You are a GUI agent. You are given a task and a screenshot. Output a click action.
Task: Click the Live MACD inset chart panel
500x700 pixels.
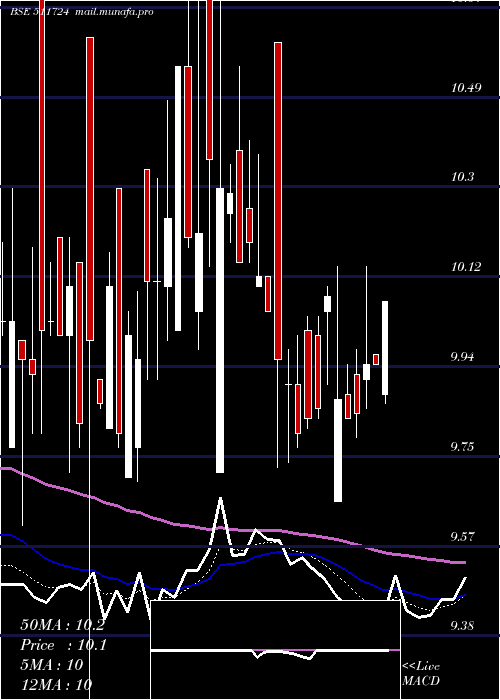coord(275,650)
